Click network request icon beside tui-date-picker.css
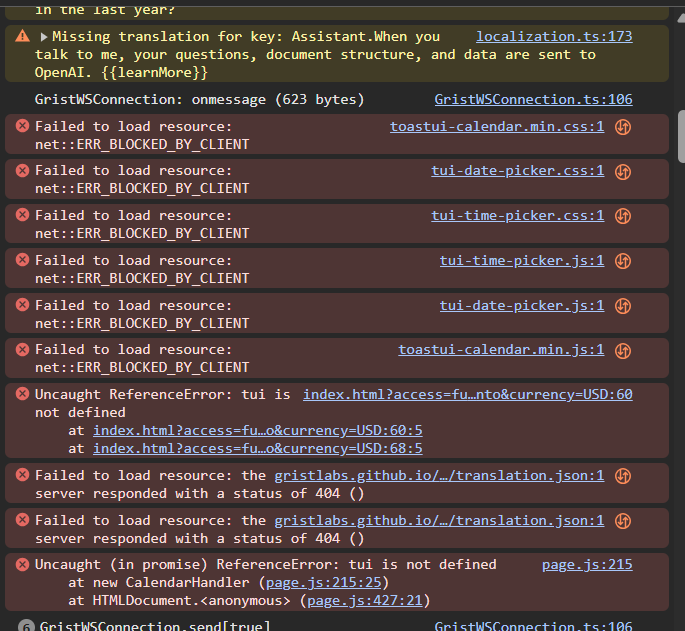The image size is (685, 631). [623, 171]
